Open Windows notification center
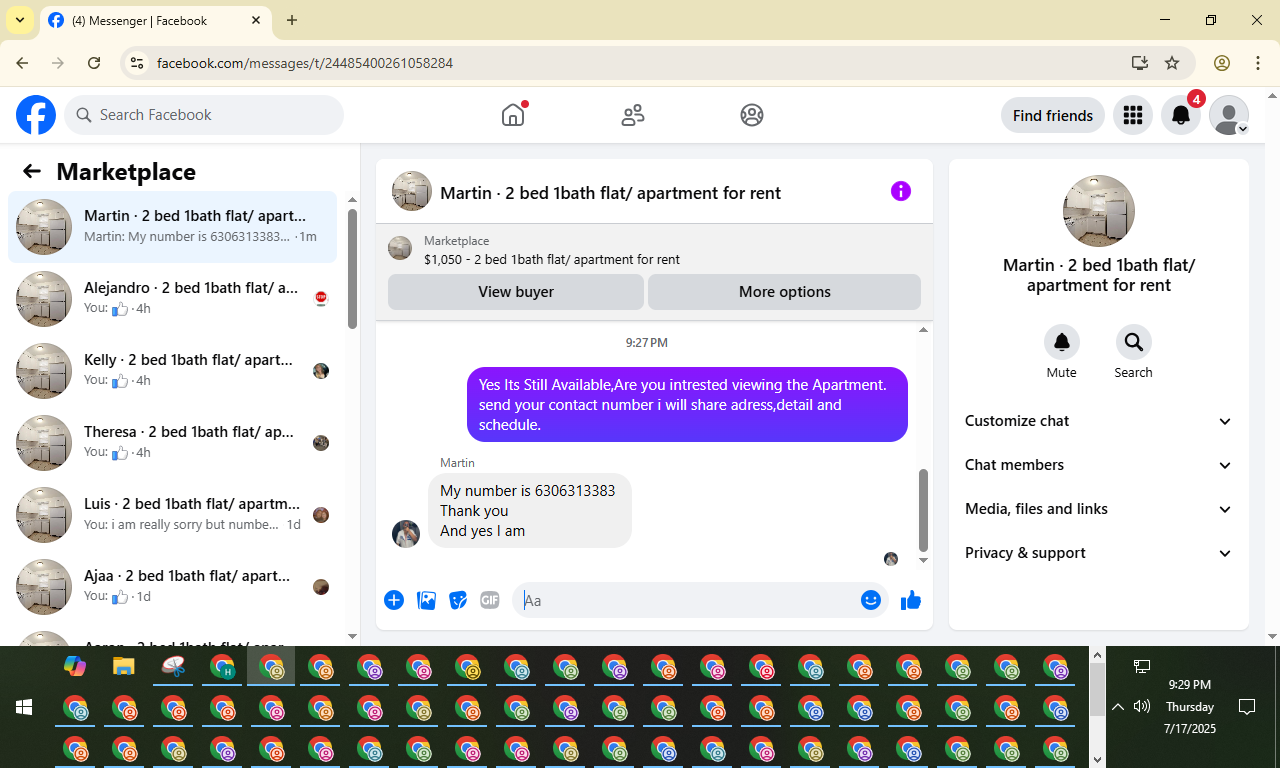1280x768 pixels. 1247,707
